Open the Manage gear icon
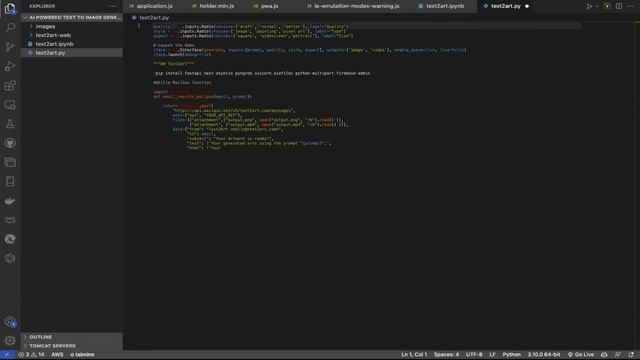 [10, 340]
